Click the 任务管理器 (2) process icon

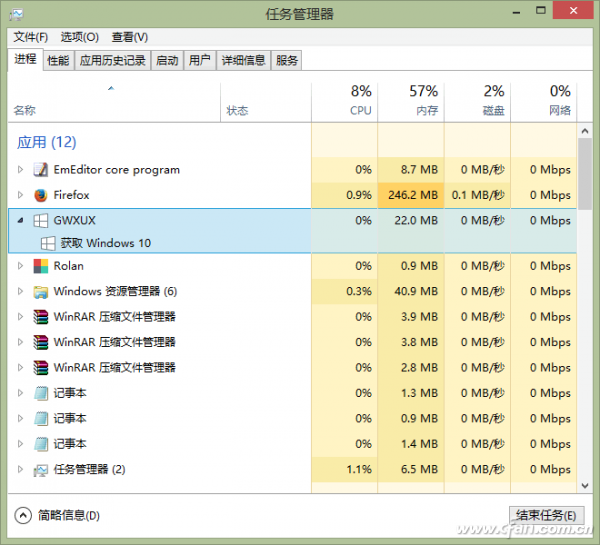pos(41,470)
